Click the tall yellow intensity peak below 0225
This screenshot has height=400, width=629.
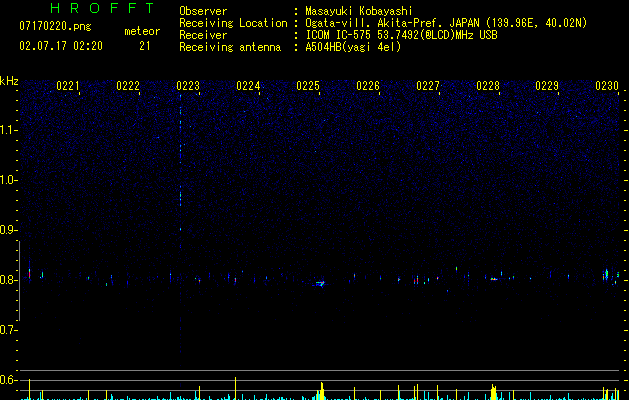coord(321,391)
